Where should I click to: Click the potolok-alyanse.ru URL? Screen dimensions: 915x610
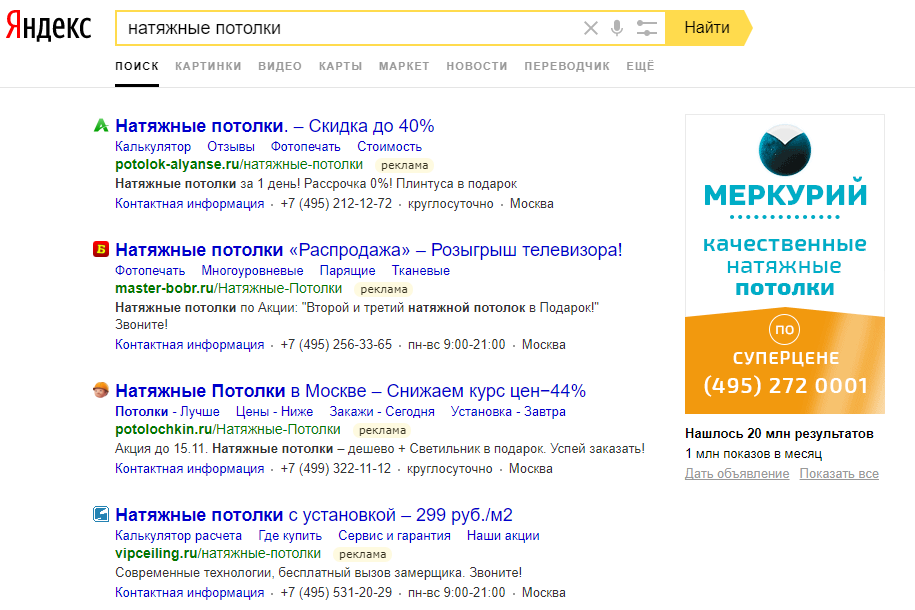pyautogui.click(x=239, y=165)
